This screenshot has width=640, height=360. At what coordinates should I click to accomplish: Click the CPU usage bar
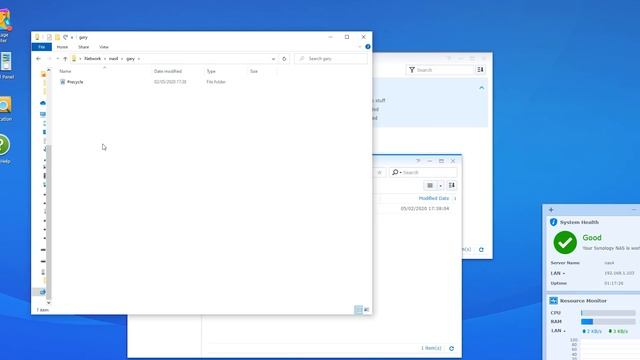click(x=608, y=313)
